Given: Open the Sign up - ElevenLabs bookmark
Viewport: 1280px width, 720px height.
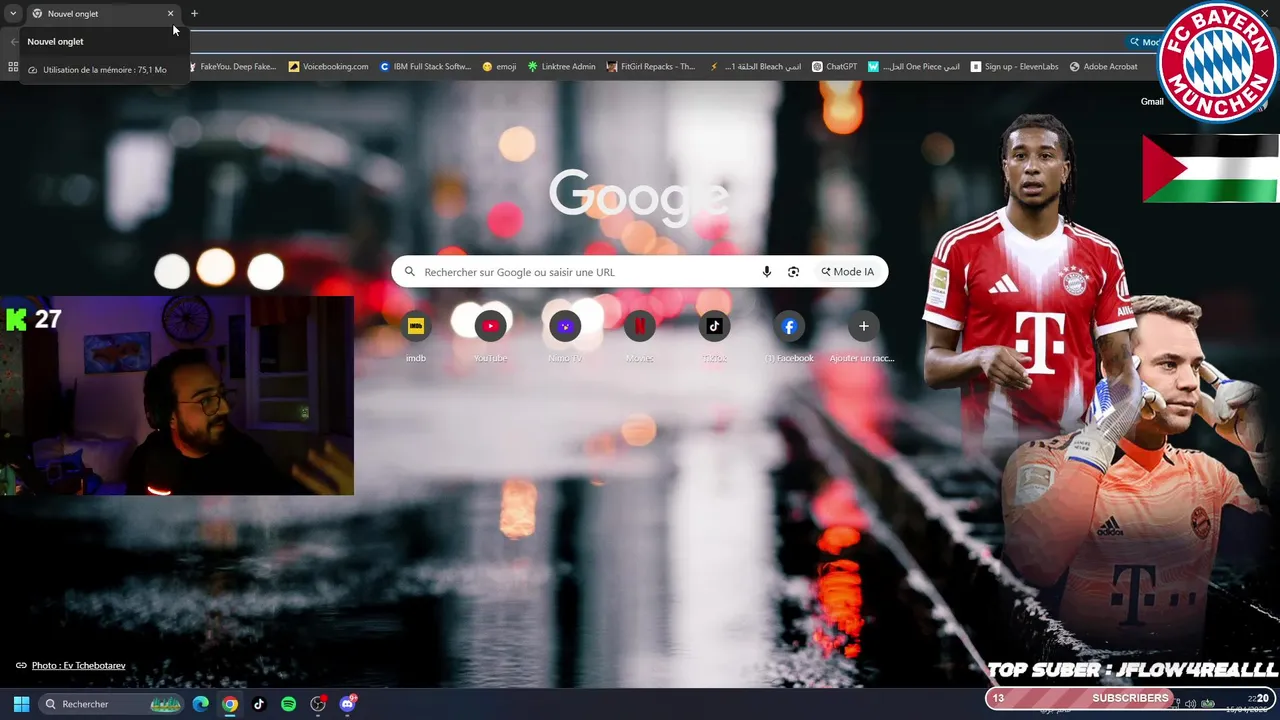Looking at the screenshot, I should [1015, 67].
